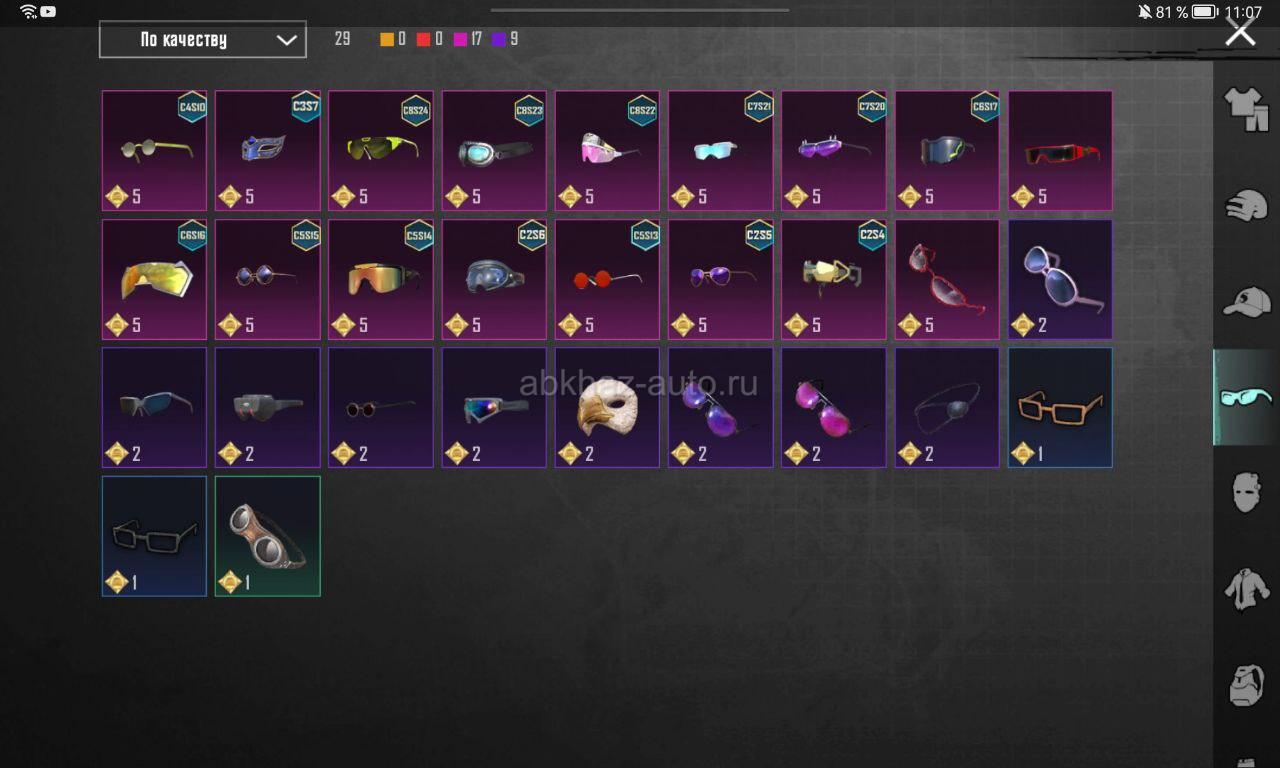Filter by pink quality counter 17

coord(468,40)
